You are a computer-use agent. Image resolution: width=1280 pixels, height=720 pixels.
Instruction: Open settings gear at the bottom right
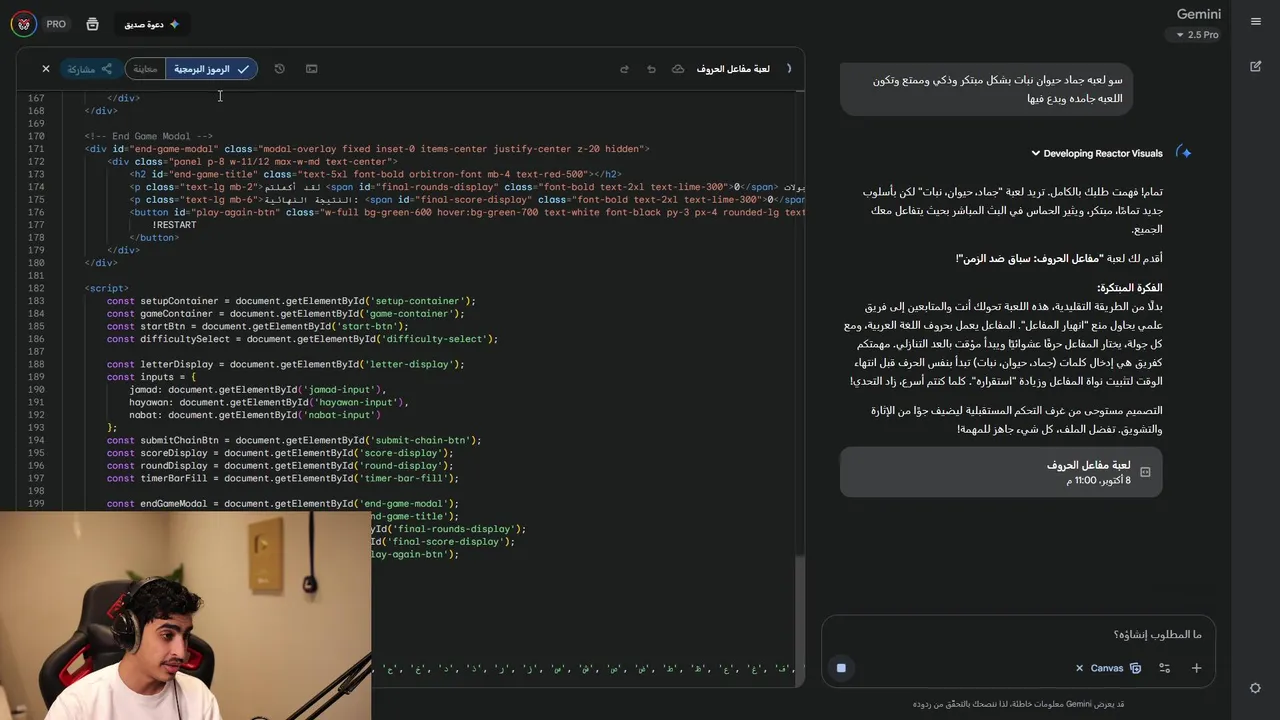tap(1256, 688)
